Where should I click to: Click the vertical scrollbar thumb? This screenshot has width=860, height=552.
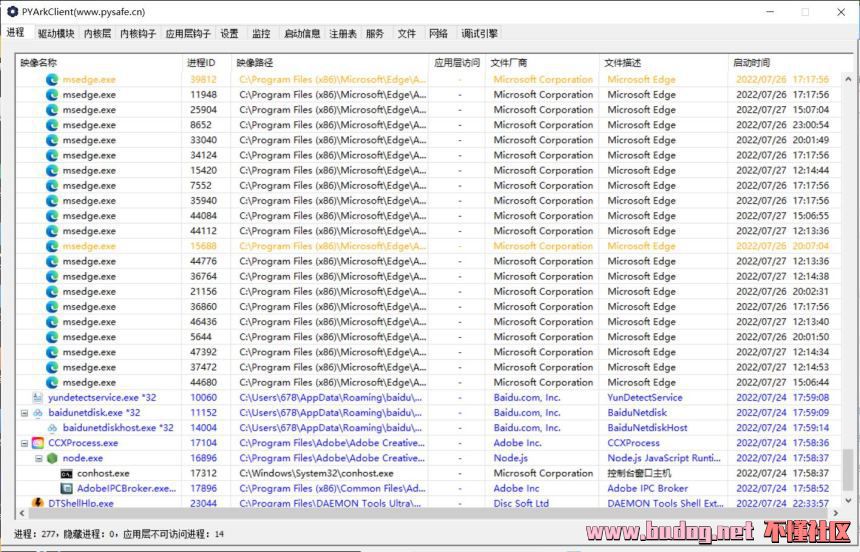coord(848,470)
